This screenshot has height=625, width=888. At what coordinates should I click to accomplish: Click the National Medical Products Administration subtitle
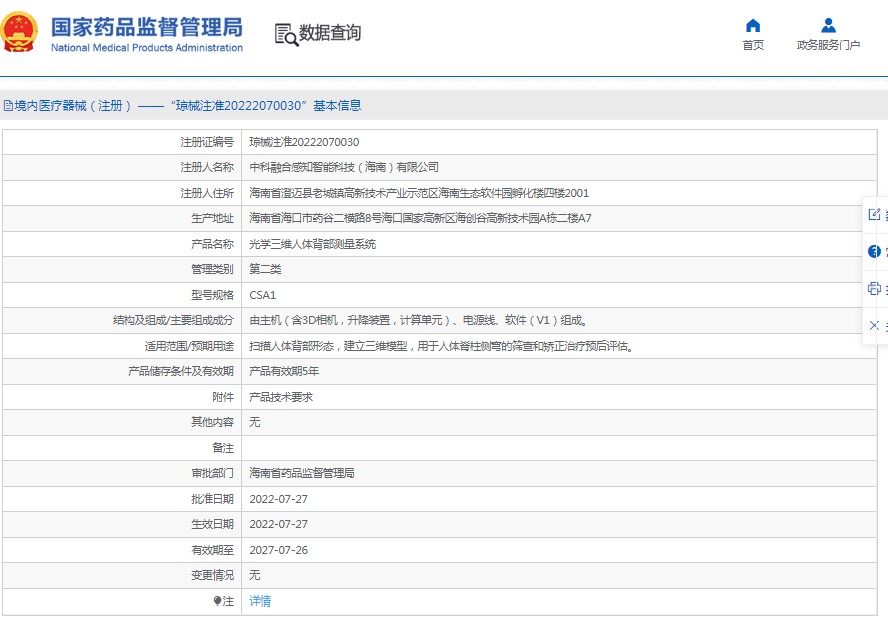[147, 48]
